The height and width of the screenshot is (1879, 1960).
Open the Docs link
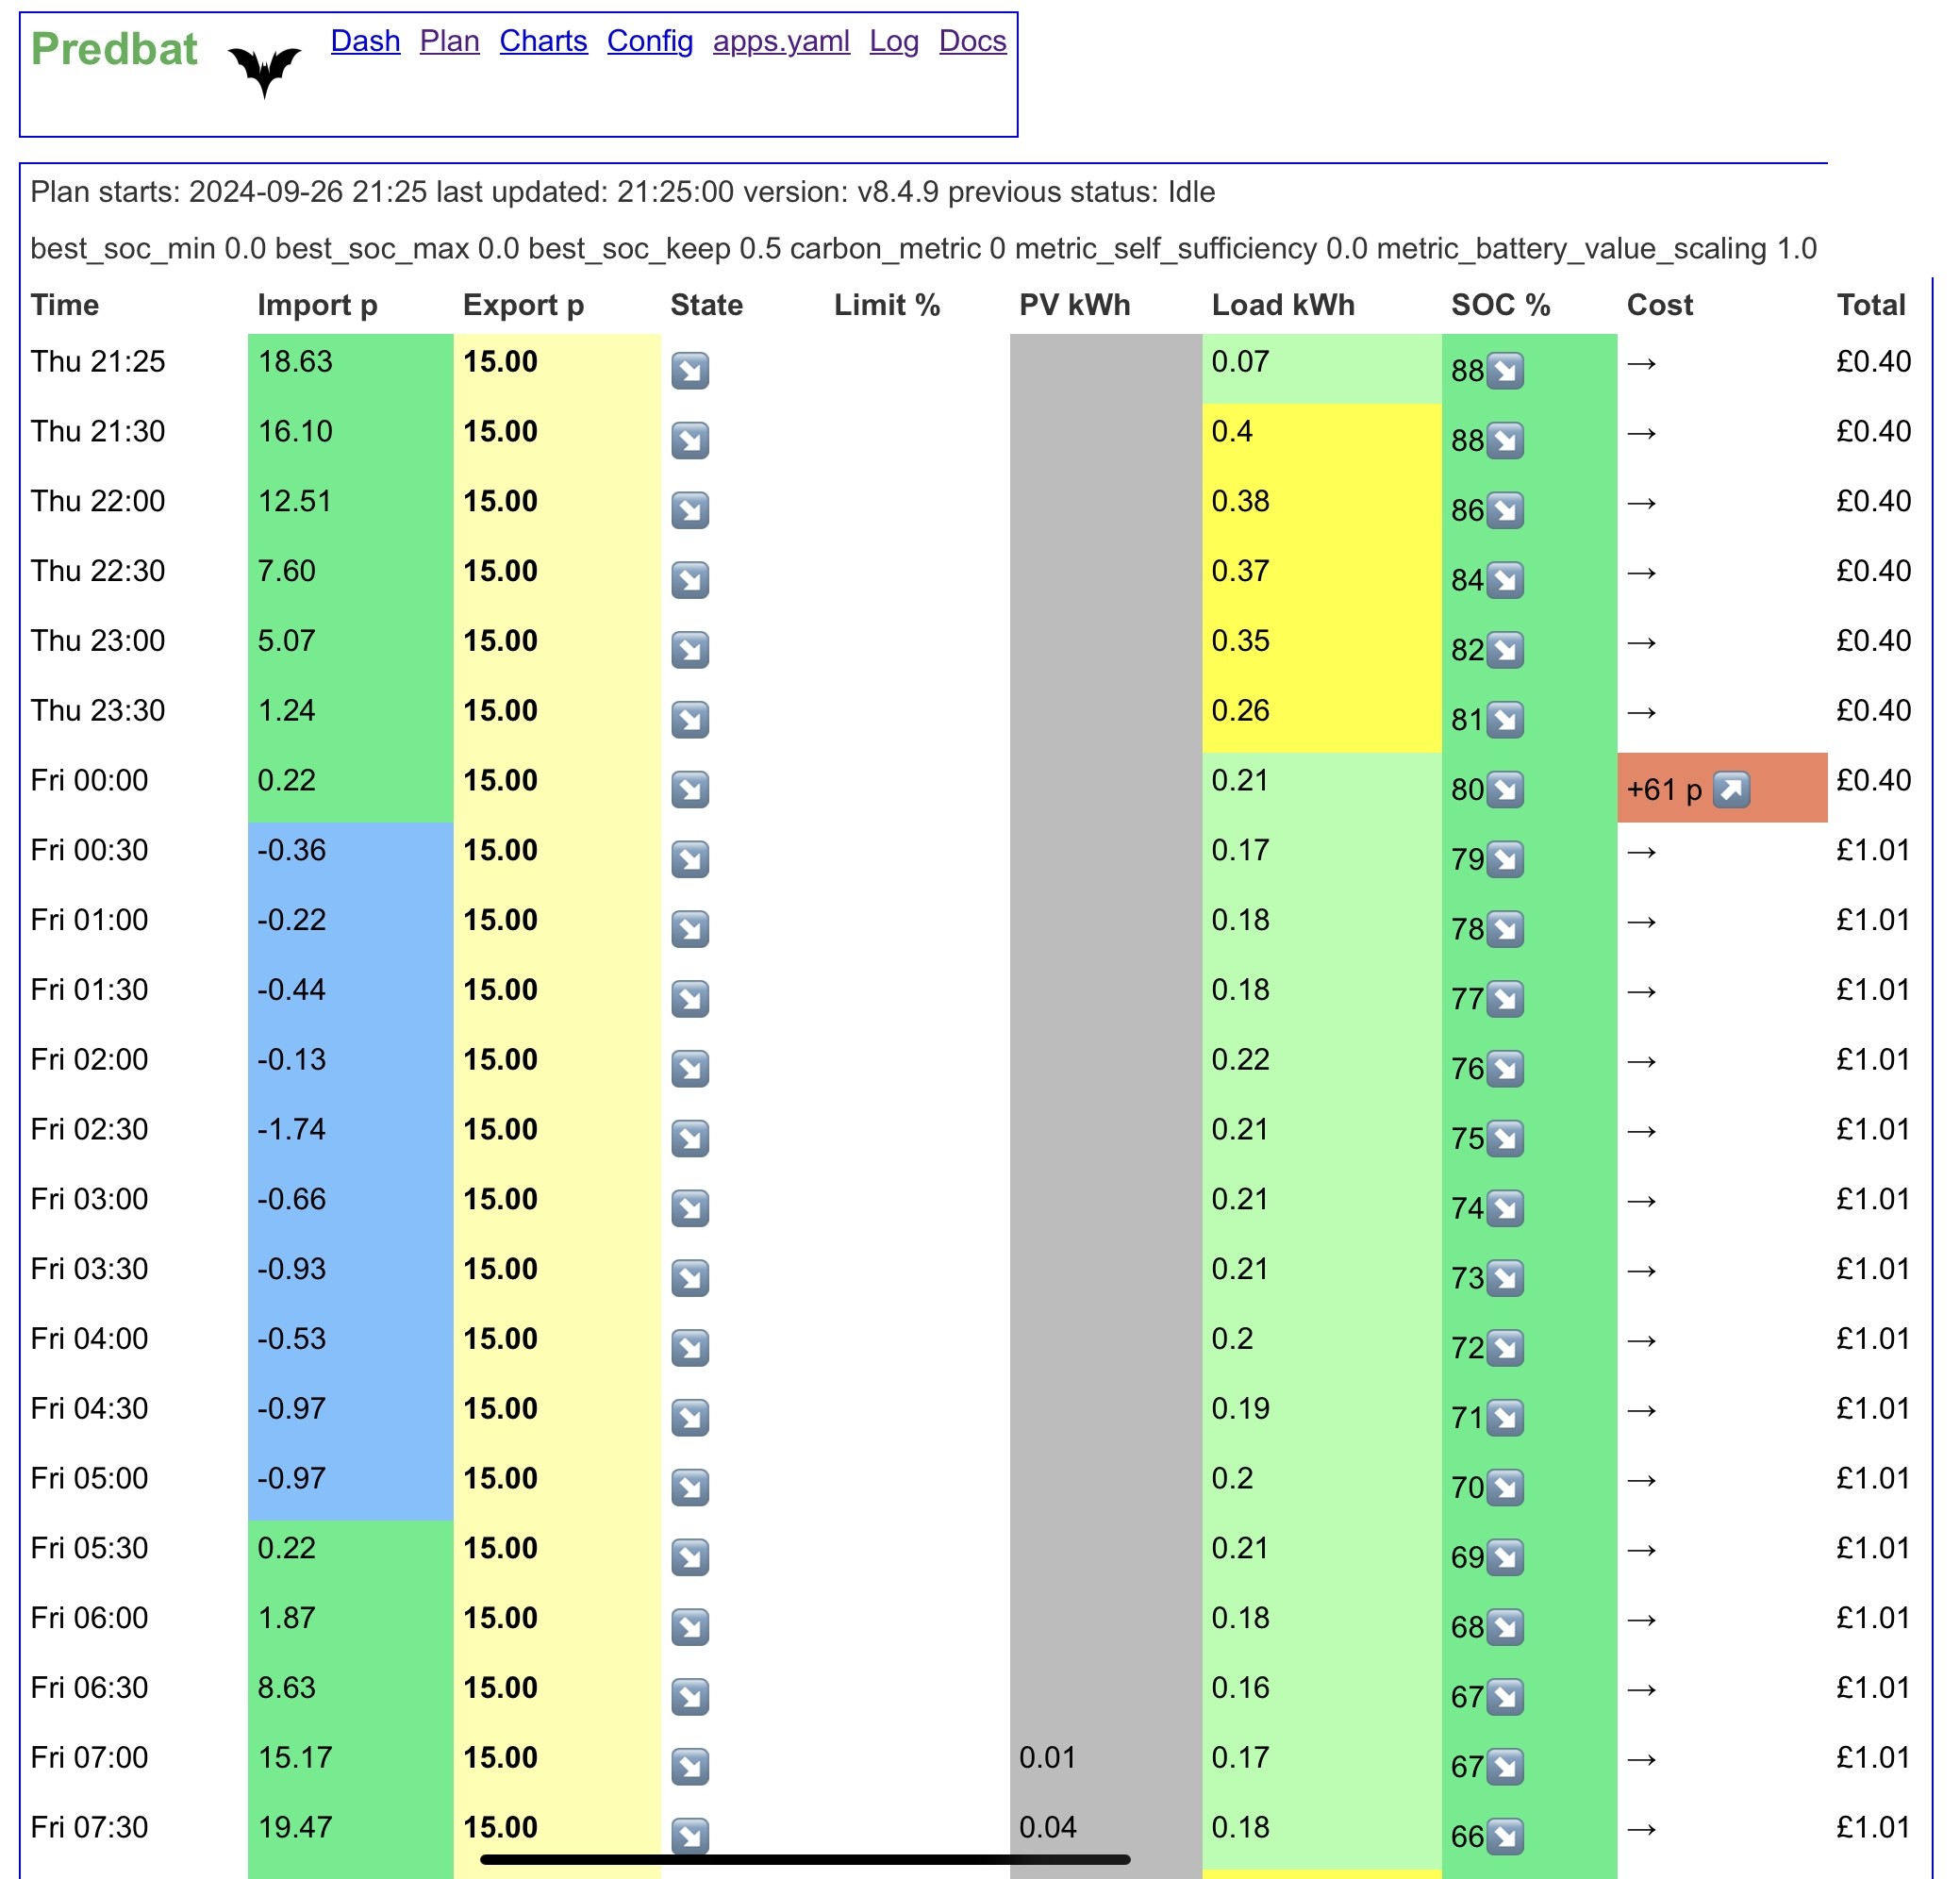972,41
